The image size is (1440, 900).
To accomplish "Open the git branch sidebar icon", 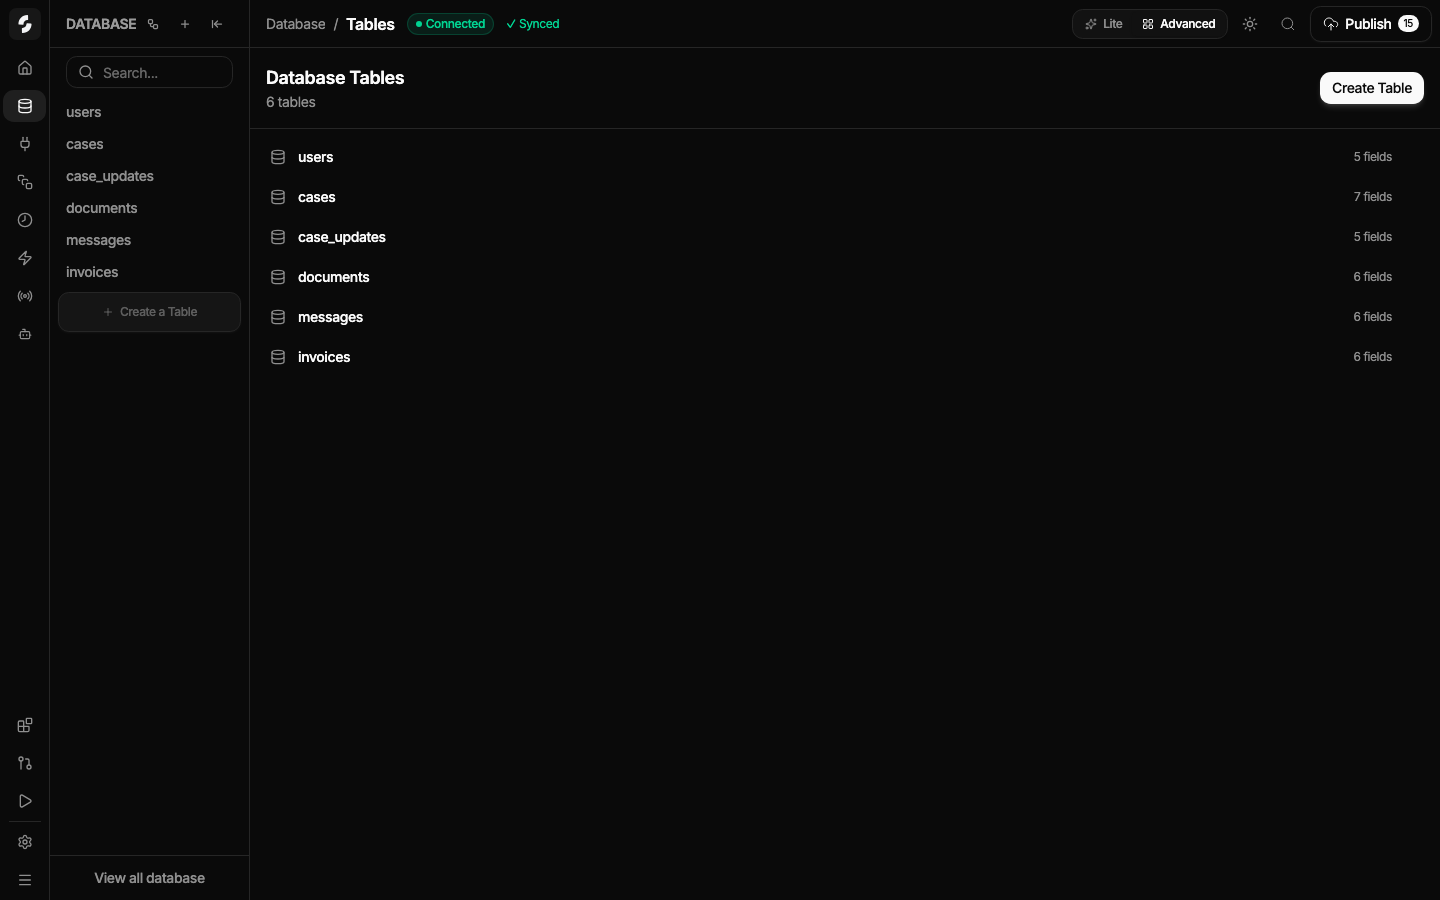I will [x=25, y=763].
